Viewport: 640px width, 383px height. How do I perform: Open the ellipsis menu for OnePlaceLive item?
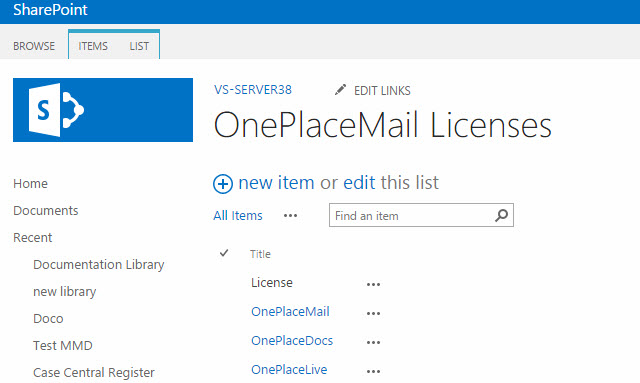373,371
